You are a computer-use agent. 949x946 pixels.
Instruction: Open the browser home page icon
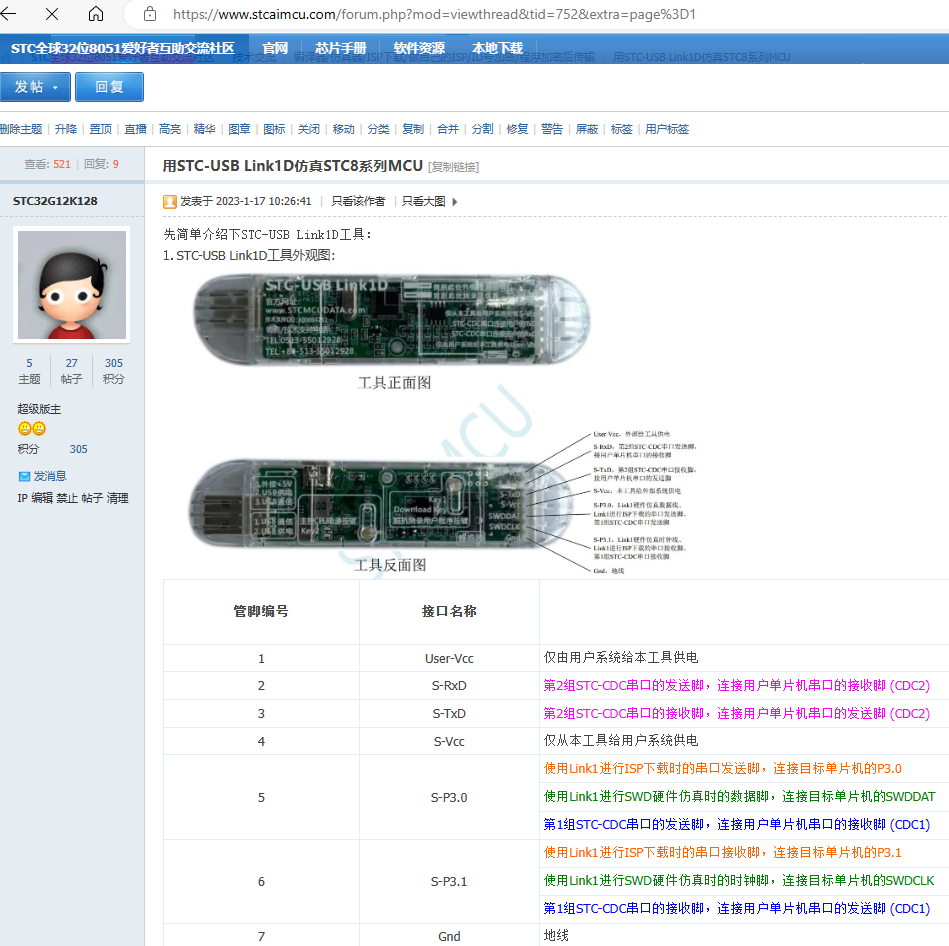pyautogui.click(x=96, y=14)
